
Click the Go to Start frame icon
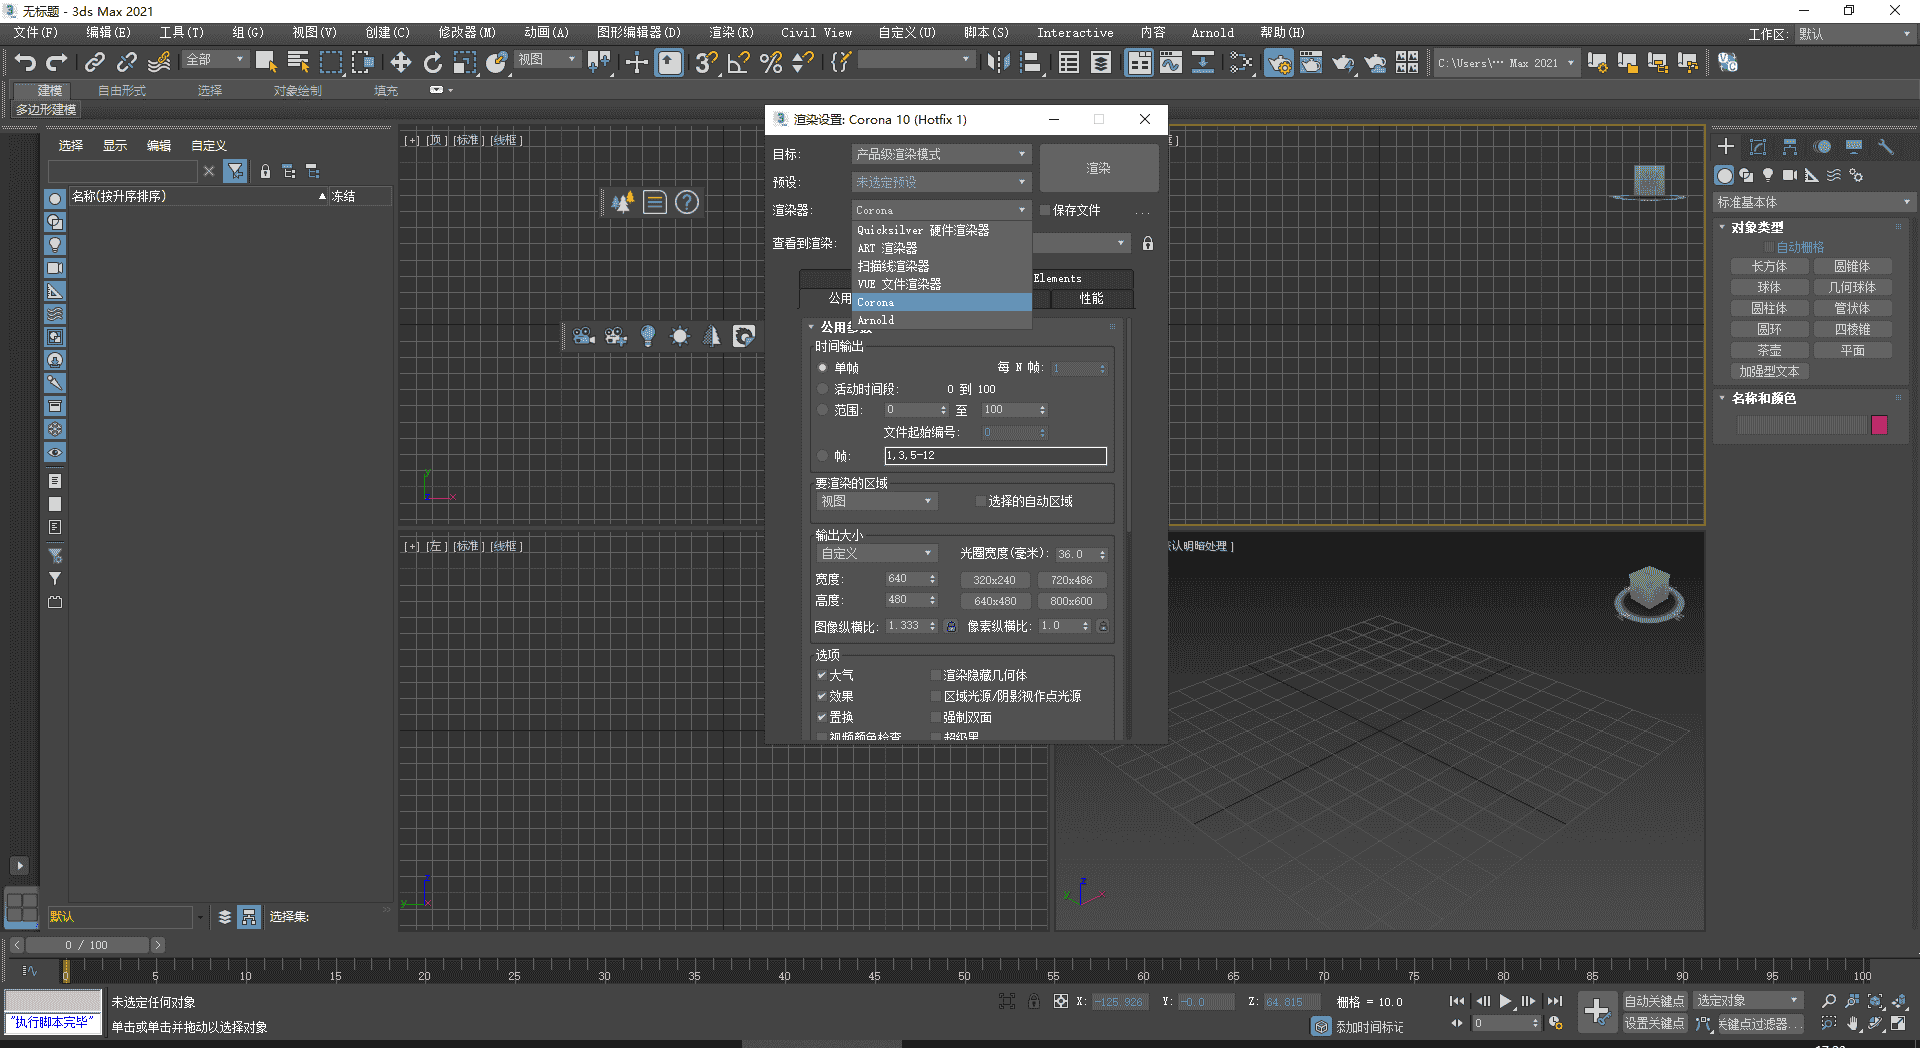1457,1001
